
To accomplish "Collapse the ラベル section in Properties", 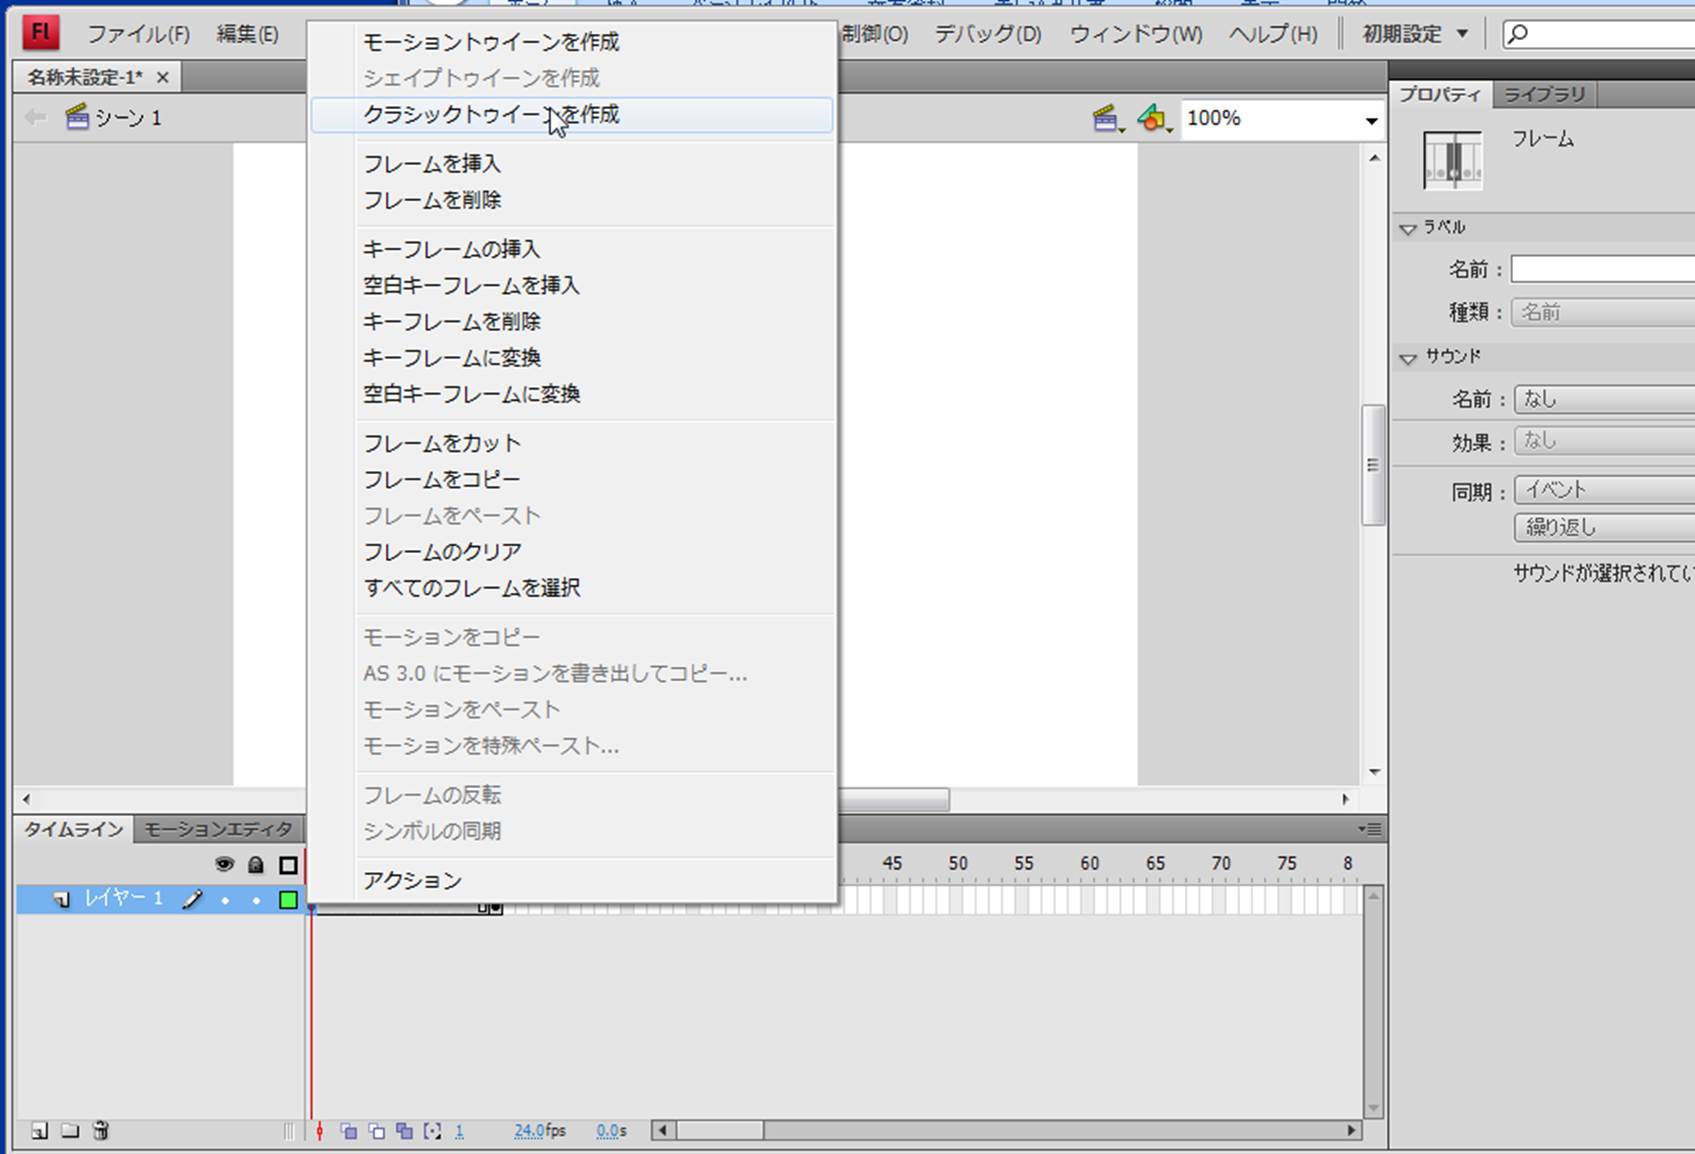I will click(1408, 229).
